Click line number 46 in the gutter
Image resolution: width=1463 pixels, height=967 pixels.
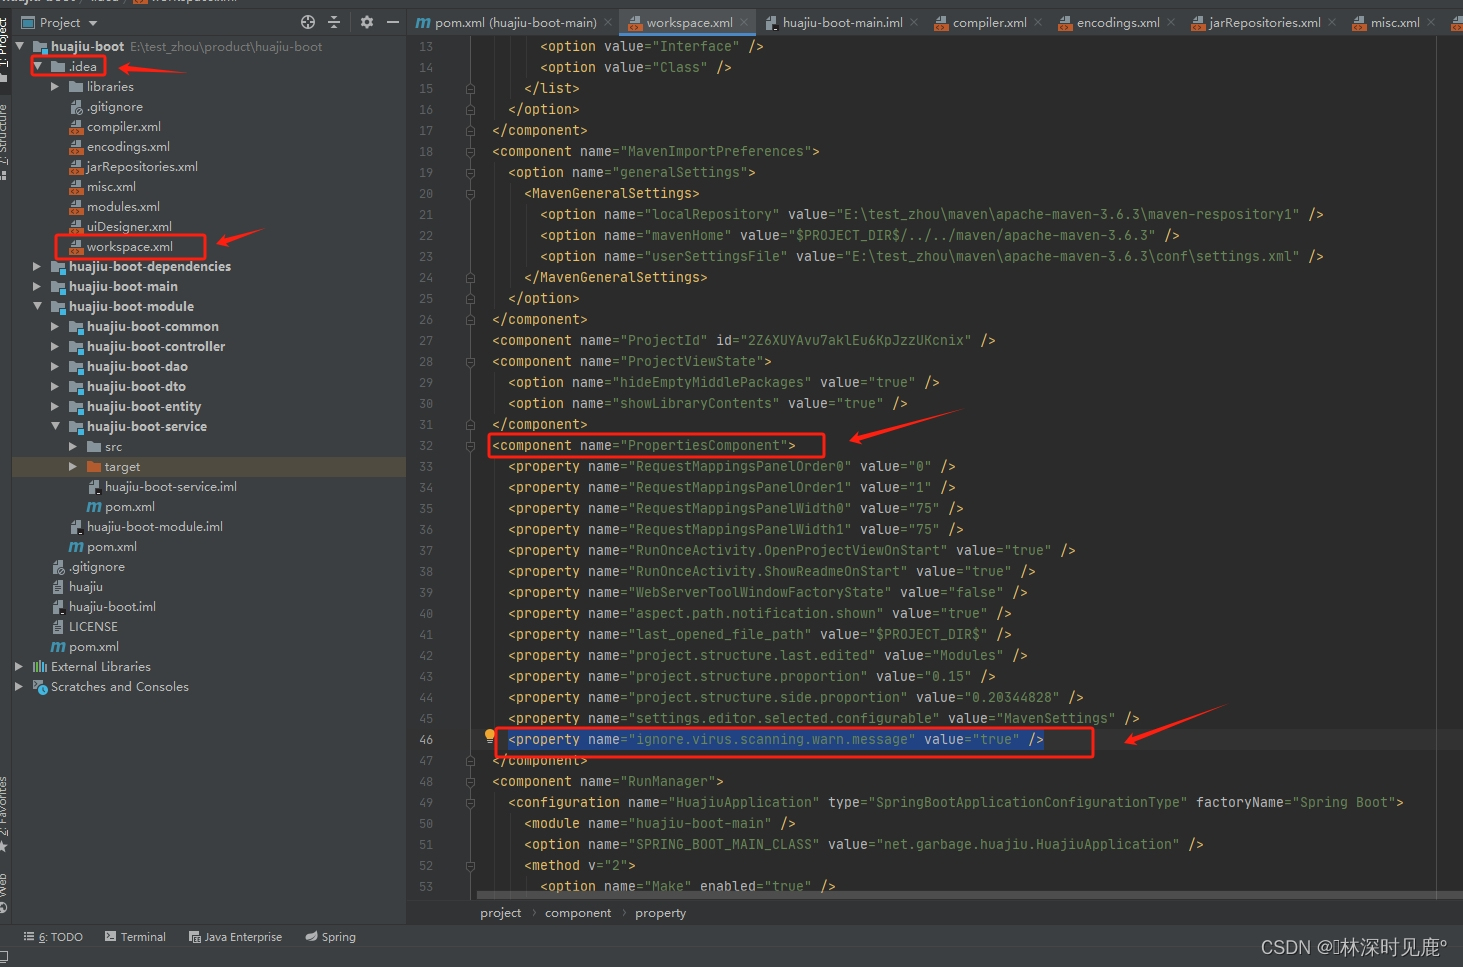coord(426,740)
